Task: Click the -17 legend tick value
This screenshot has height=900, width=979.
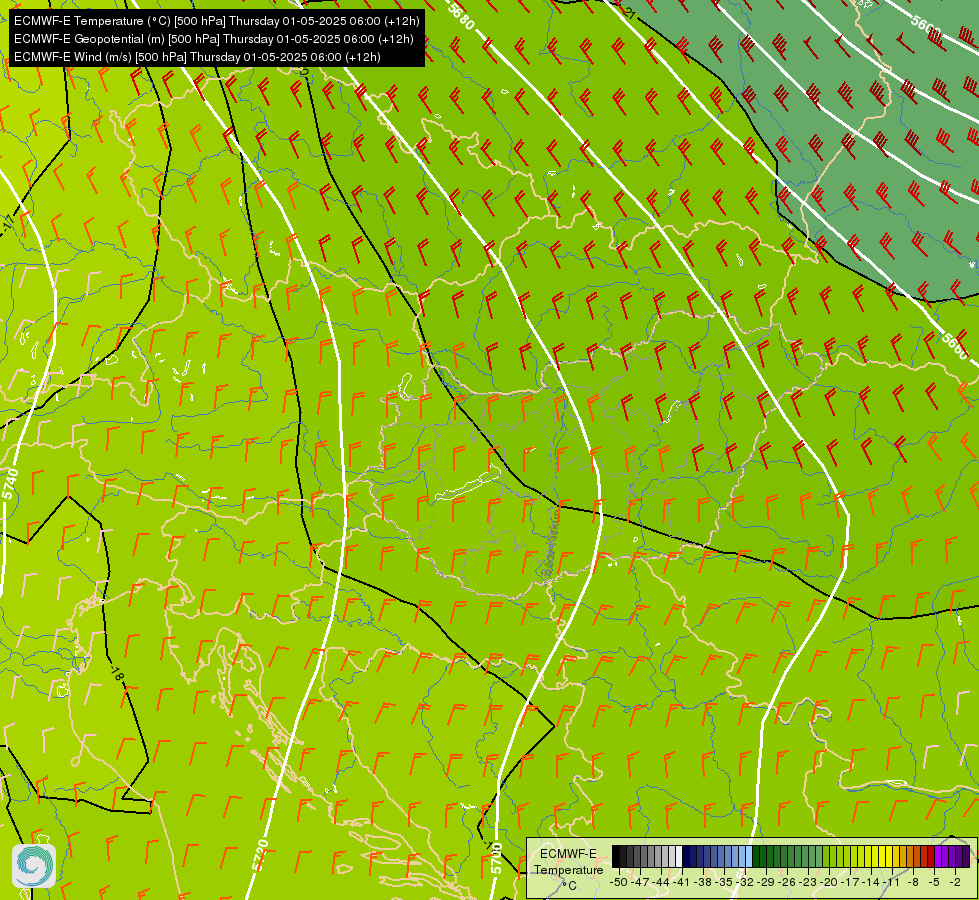Action: click(851, 882)
